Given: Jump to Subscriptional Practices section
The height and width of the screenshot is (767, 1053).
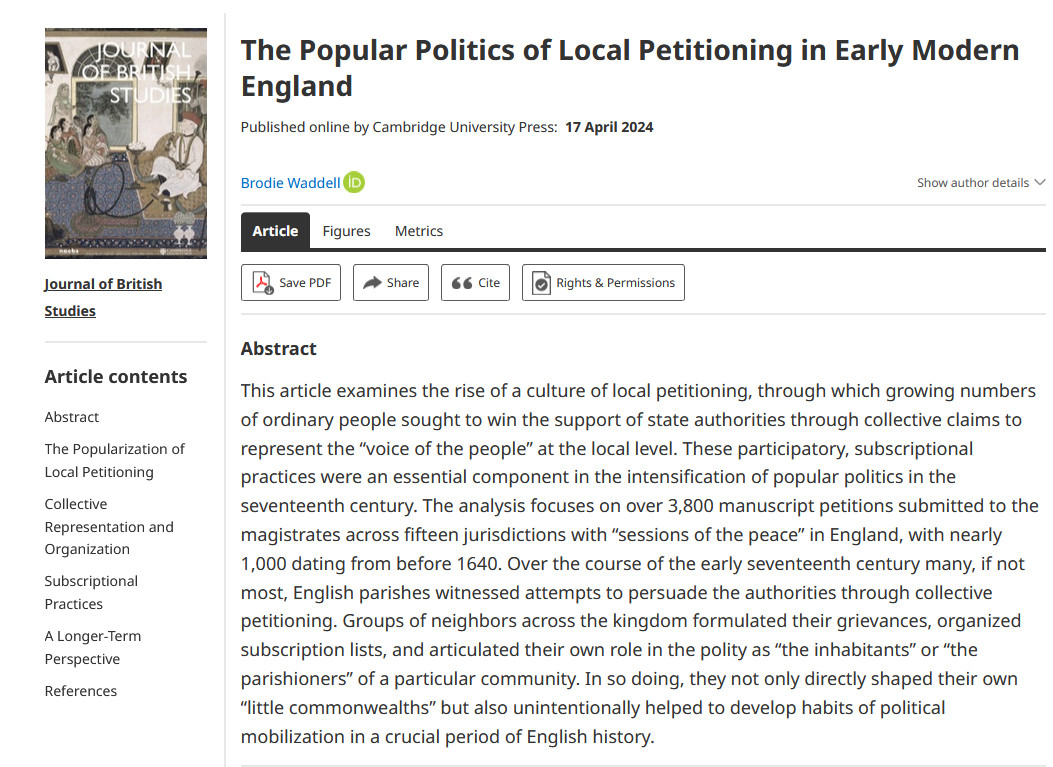Looking at the screenshot, I should pos(91,592).
